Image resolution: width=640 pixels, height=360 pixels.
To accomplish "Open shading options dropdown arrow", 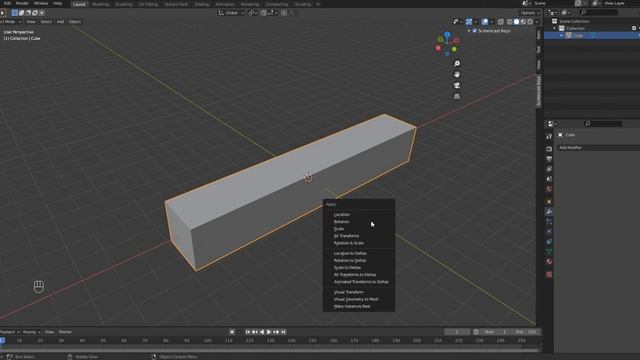I will pyautogui.click(x=537, y=22).
